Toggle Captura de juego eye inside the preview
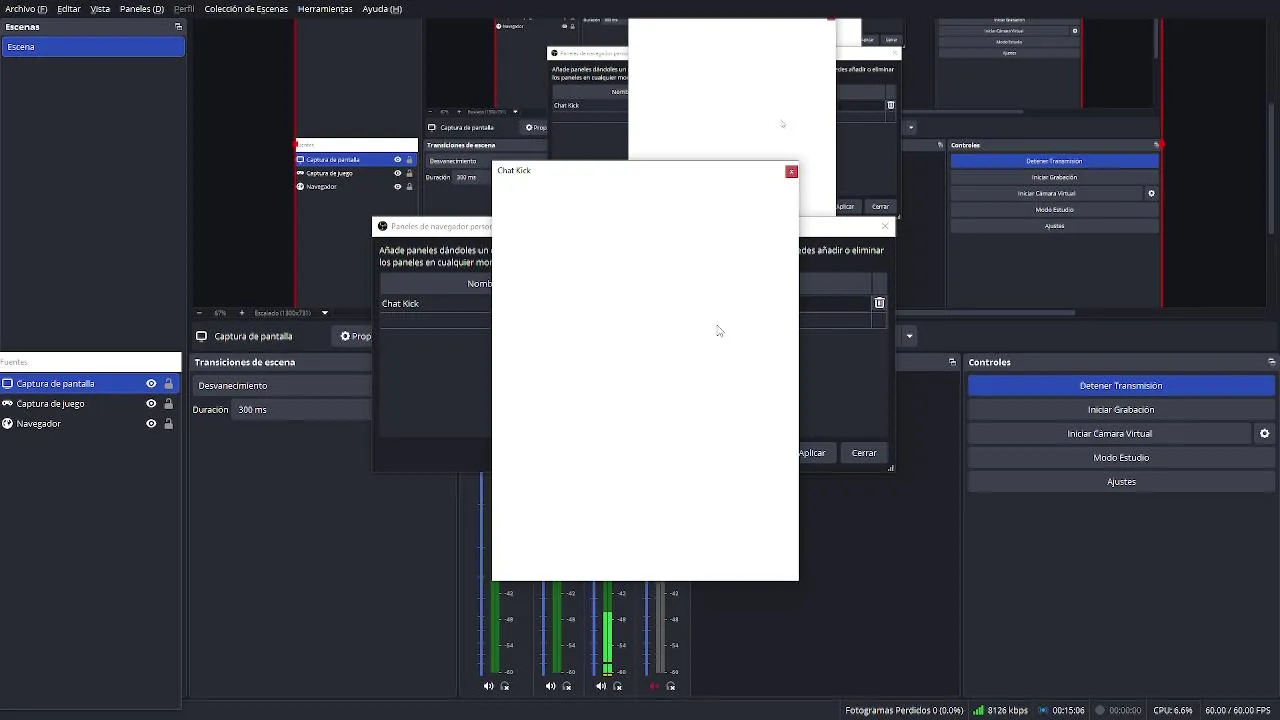Screen dimensions: 1280x720 397,173
